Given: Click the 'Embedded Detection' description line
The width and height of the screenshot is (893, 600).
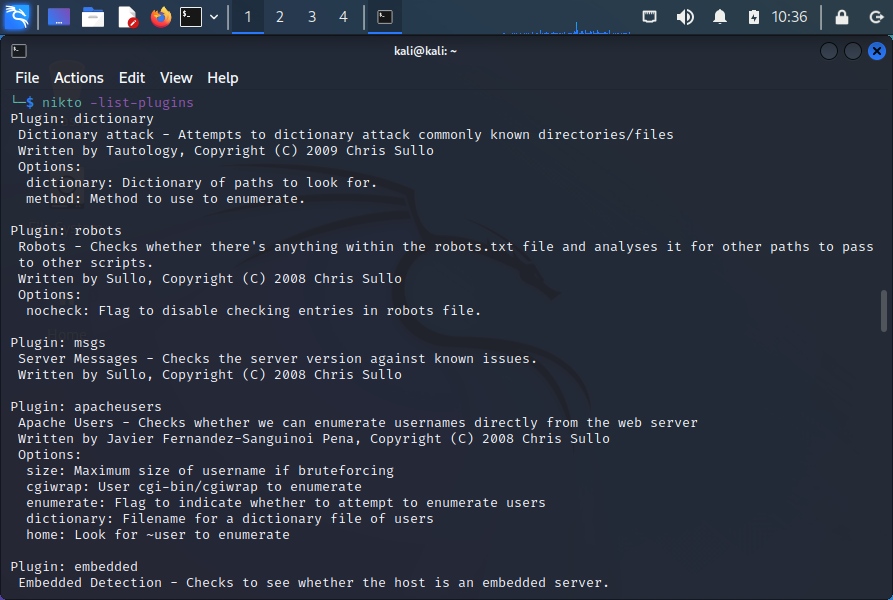Looking at the screenshot, I should point(314,582).
